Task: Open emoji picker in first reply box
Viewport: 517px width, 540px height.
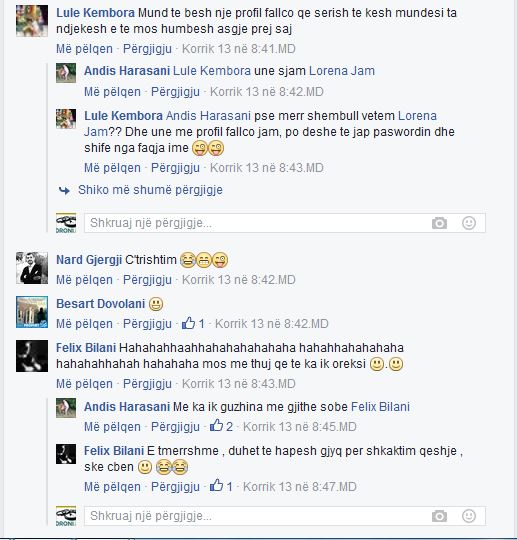Action: click(469, 223)
